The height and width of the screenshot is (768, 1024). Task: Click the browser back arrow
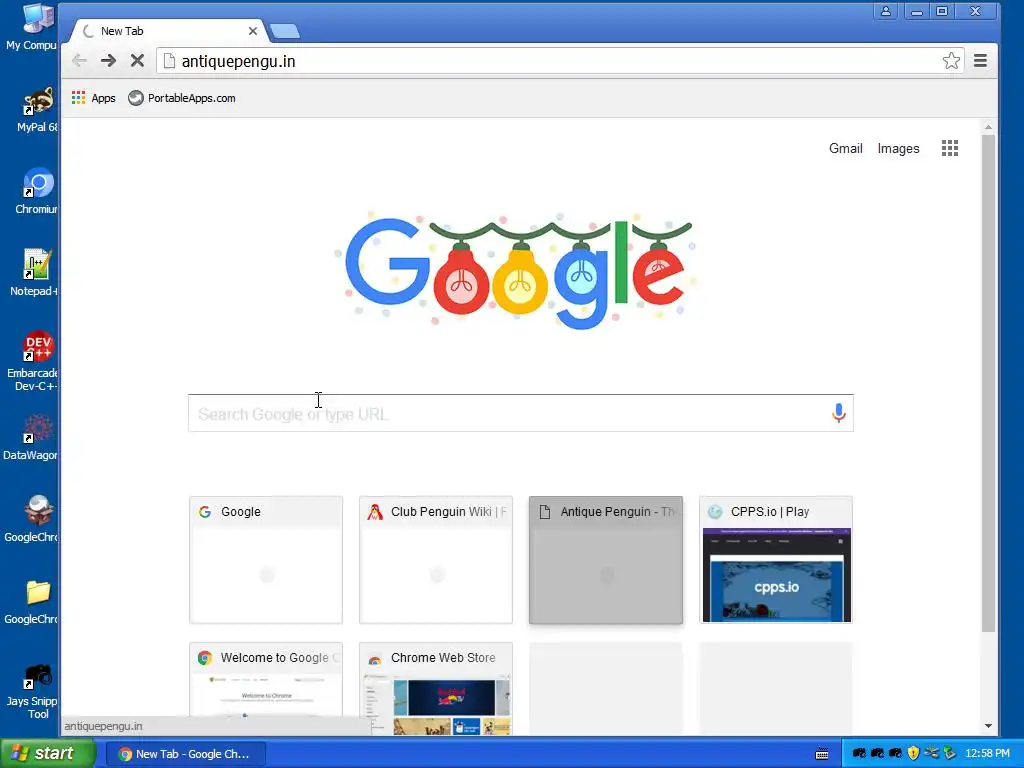(x=79, y=61)
